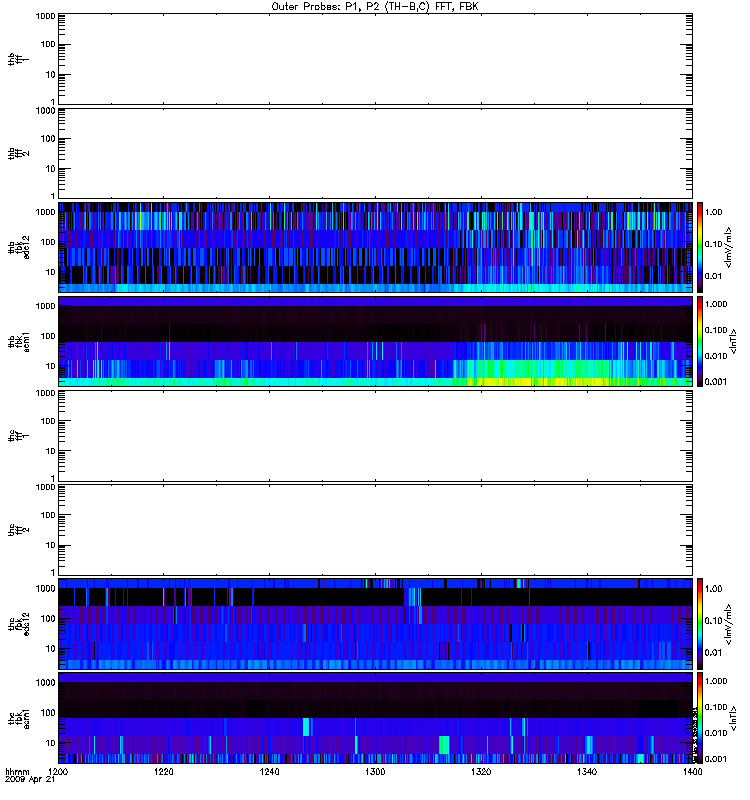Click the "0.01" tick on thc edc12 color bar
This screenshot has width=750, height=800.
tap(714, 653)
